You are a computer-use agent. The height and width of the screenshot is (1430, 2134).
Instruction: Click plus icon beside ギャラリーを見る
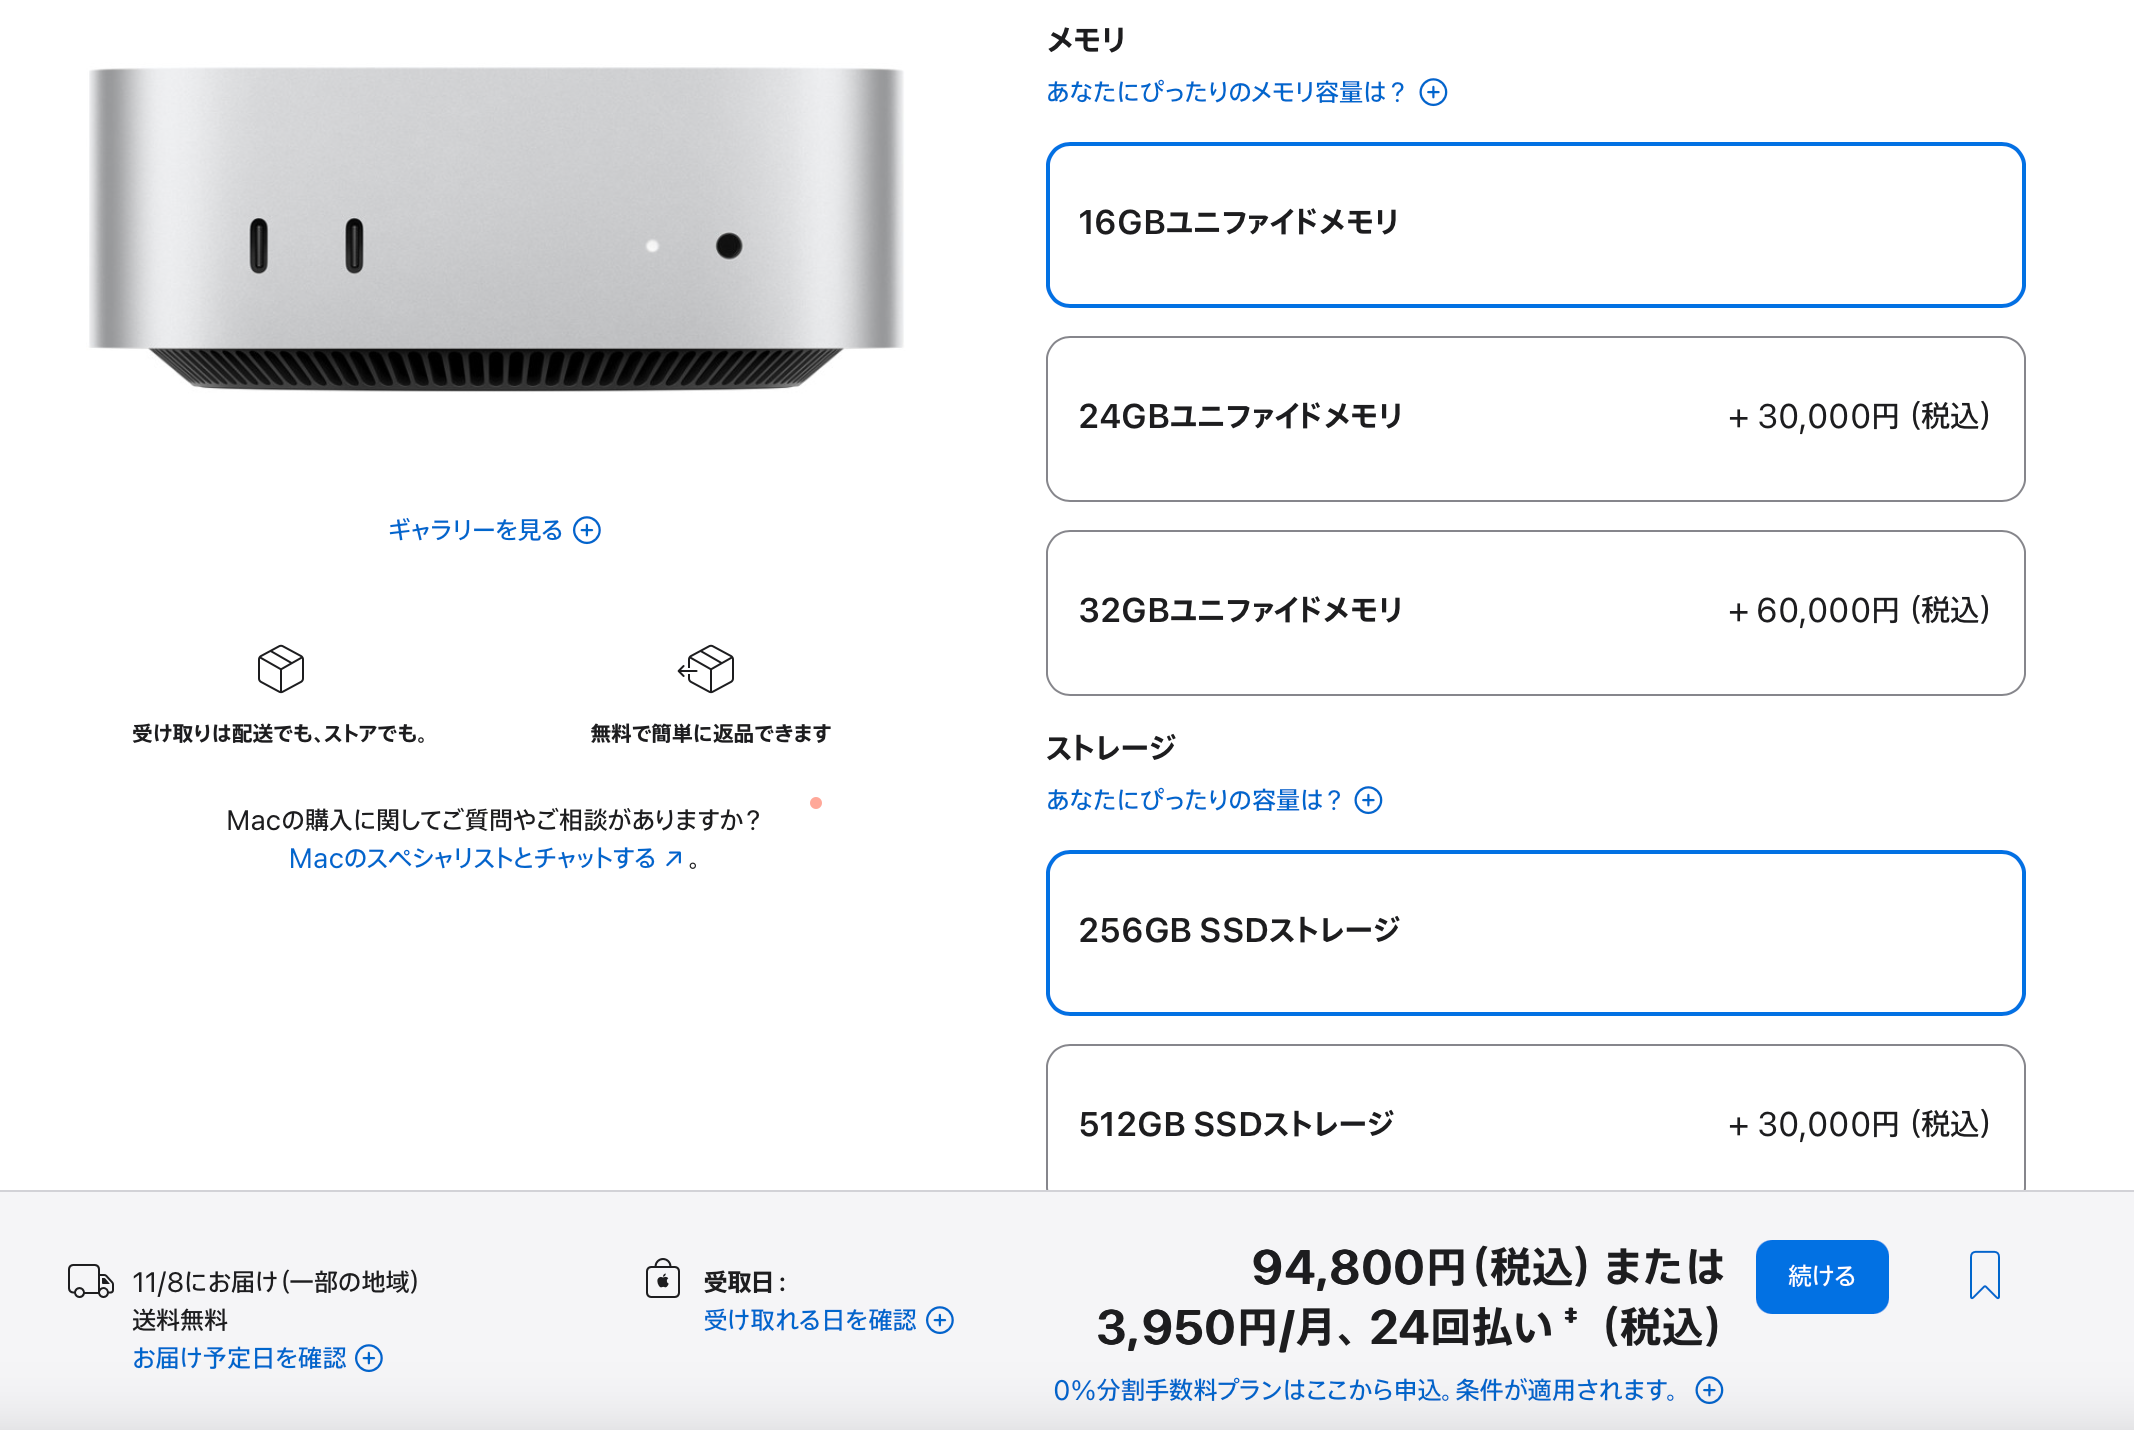coord(587,530)
